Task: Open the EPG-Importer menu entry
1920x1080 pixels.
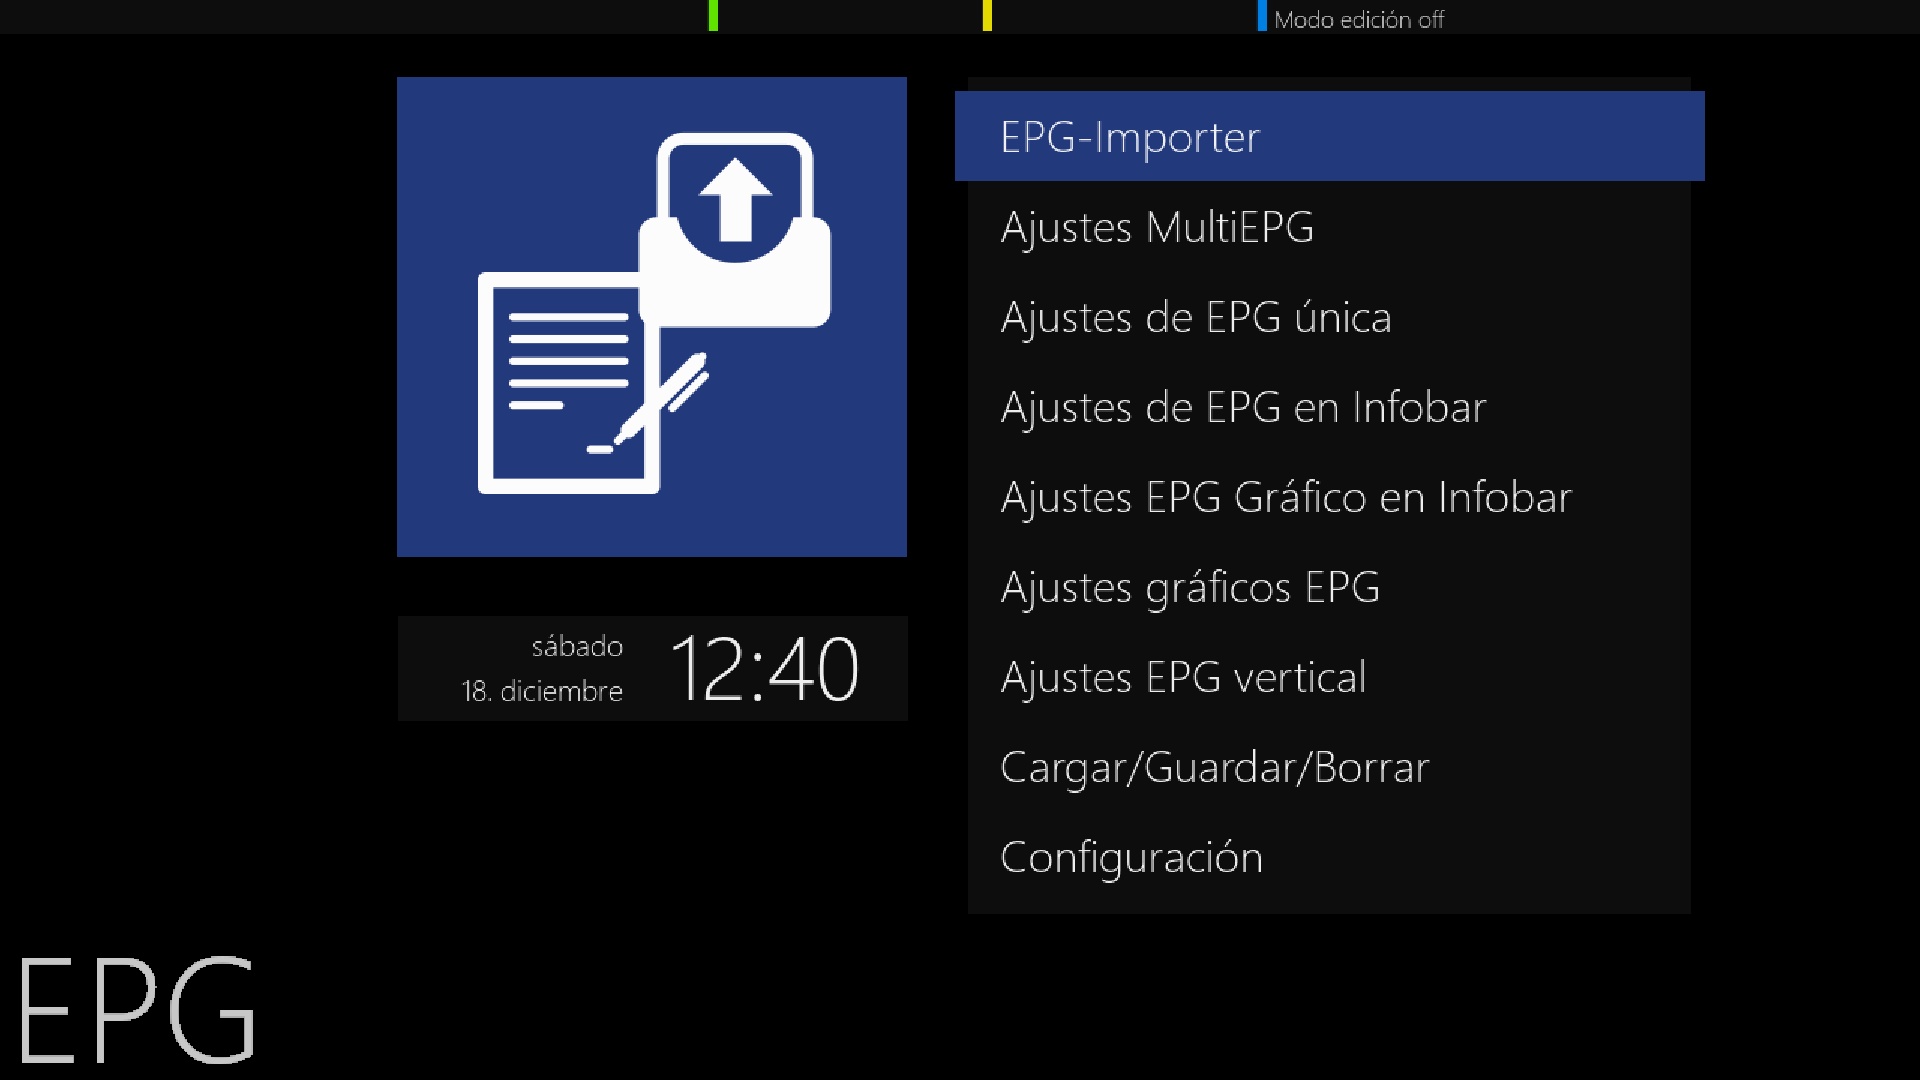Action: pos(1329,136)
